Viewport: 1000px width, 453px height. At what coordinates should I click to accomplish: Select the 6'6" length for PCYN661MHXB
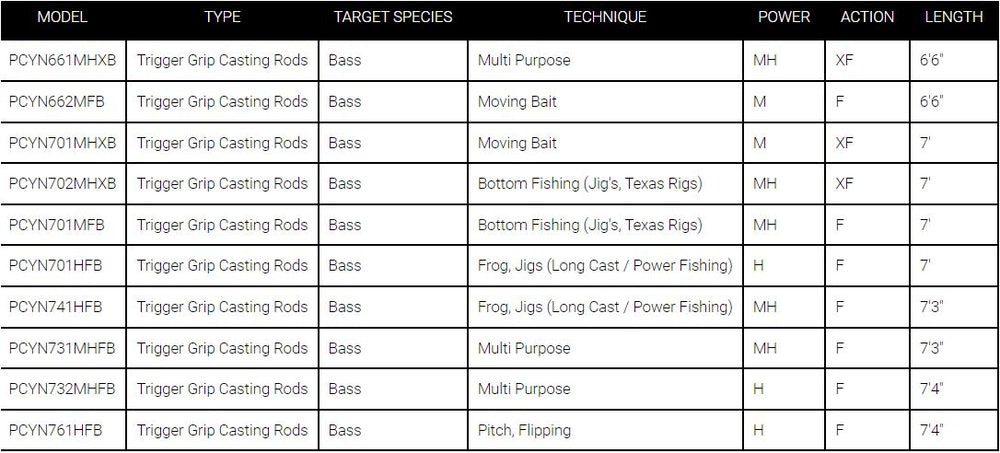(930, 60)
